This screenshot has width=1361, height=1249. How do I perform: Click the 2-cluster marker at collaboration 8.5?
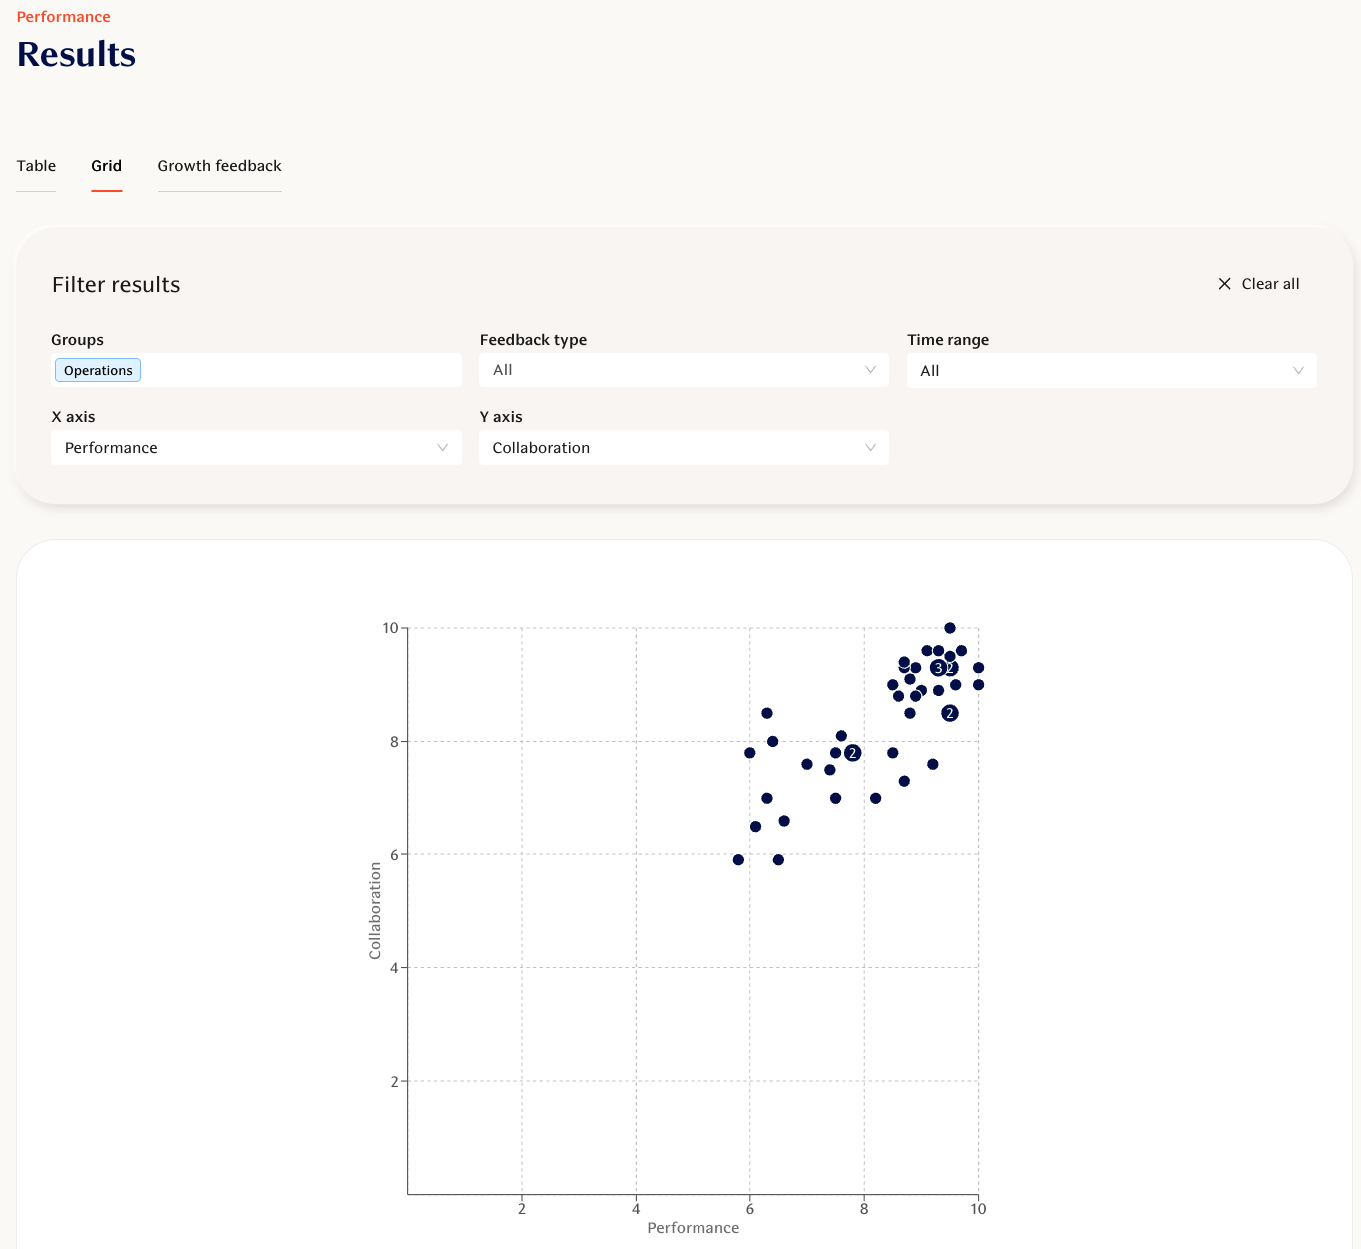(950, 713)
